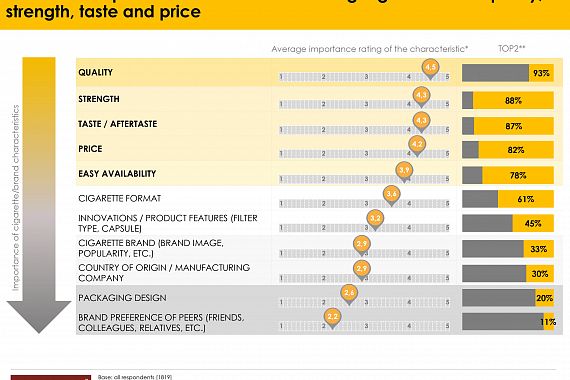Click the TOP2 column header
570x380 pixels.
tap(511, 49)
